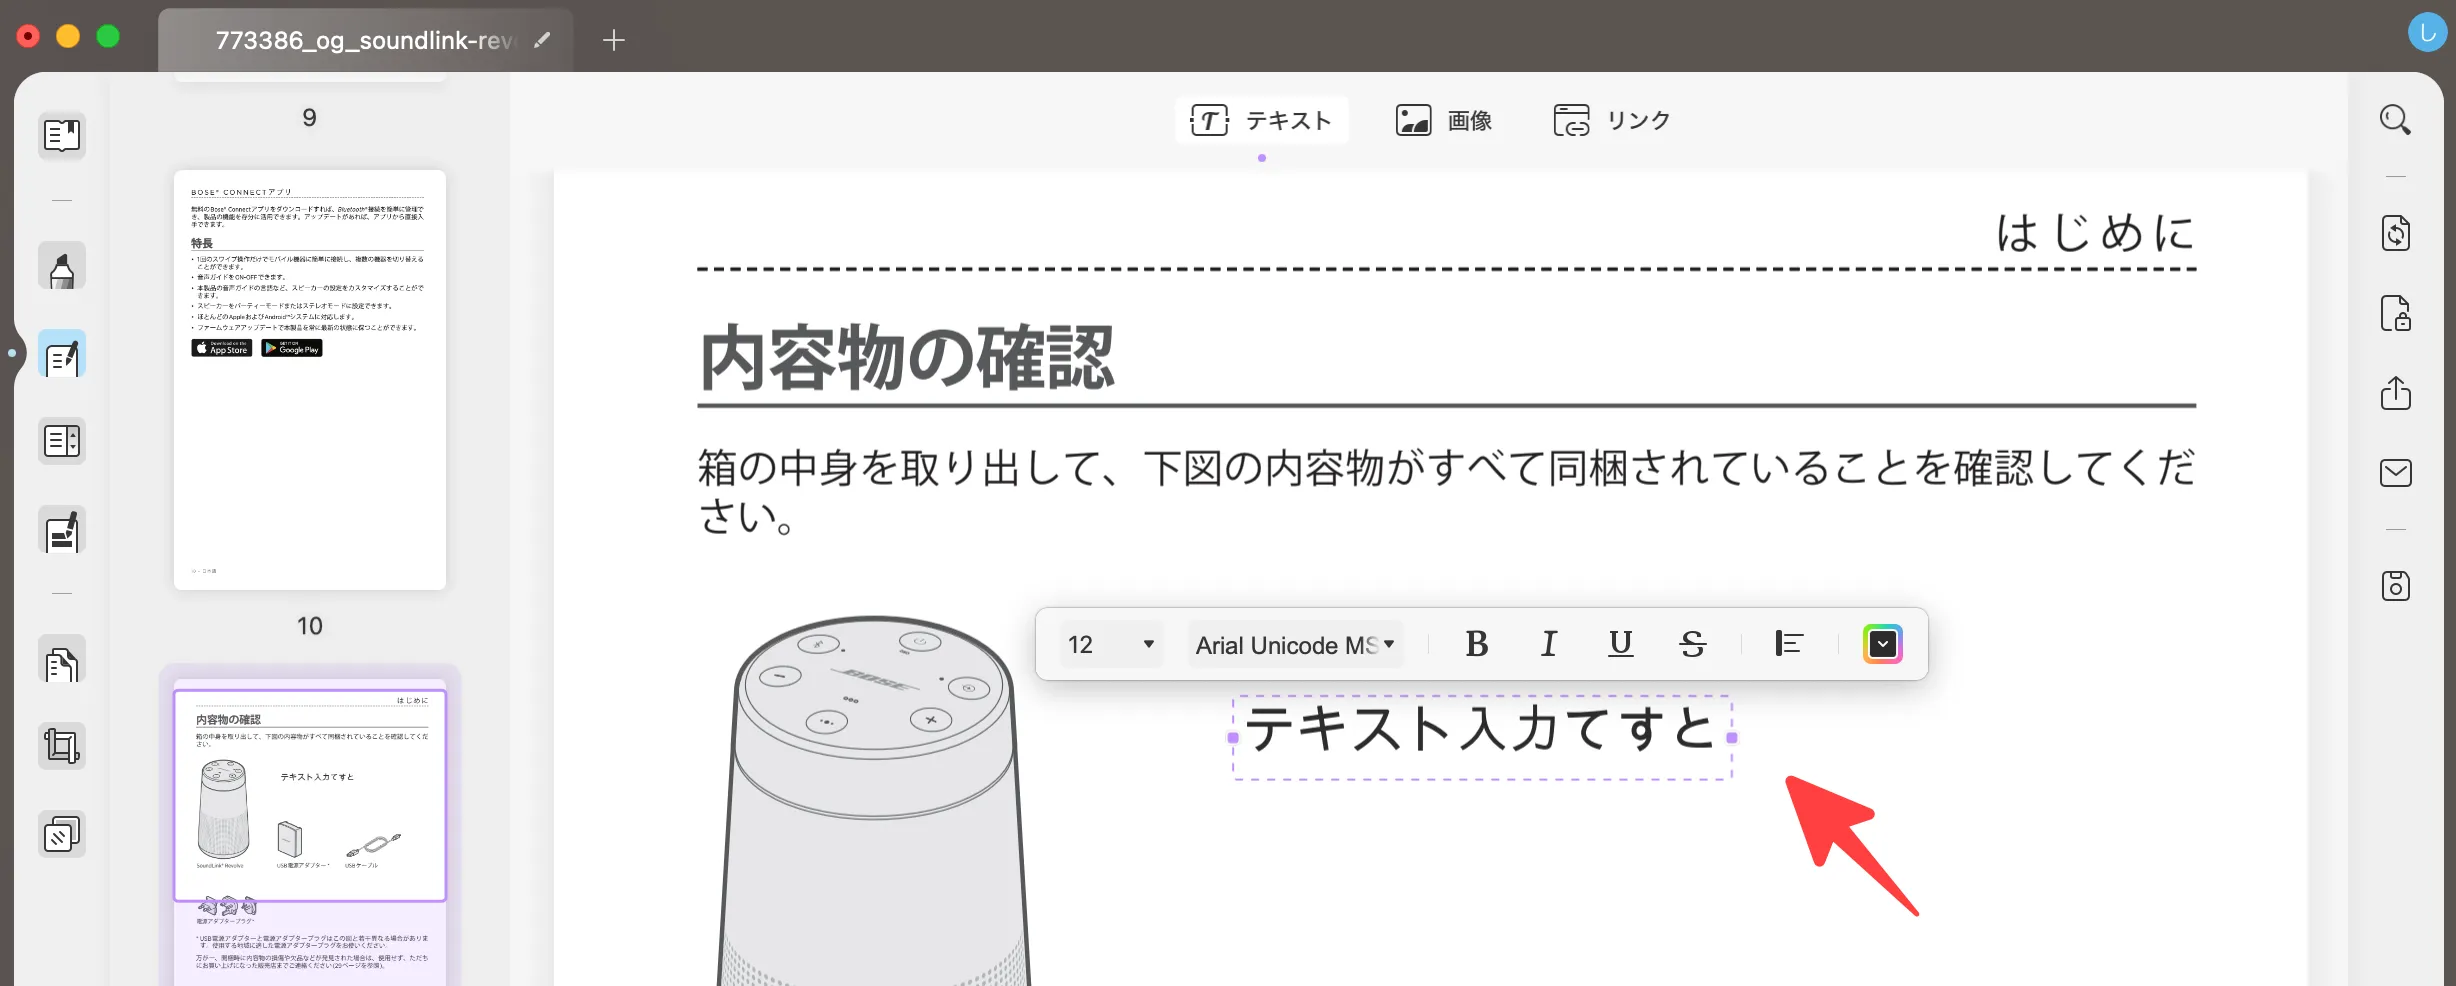
Task: Send file by email envelope icon
Action: pyautogui.click(x=2395, y=473)
